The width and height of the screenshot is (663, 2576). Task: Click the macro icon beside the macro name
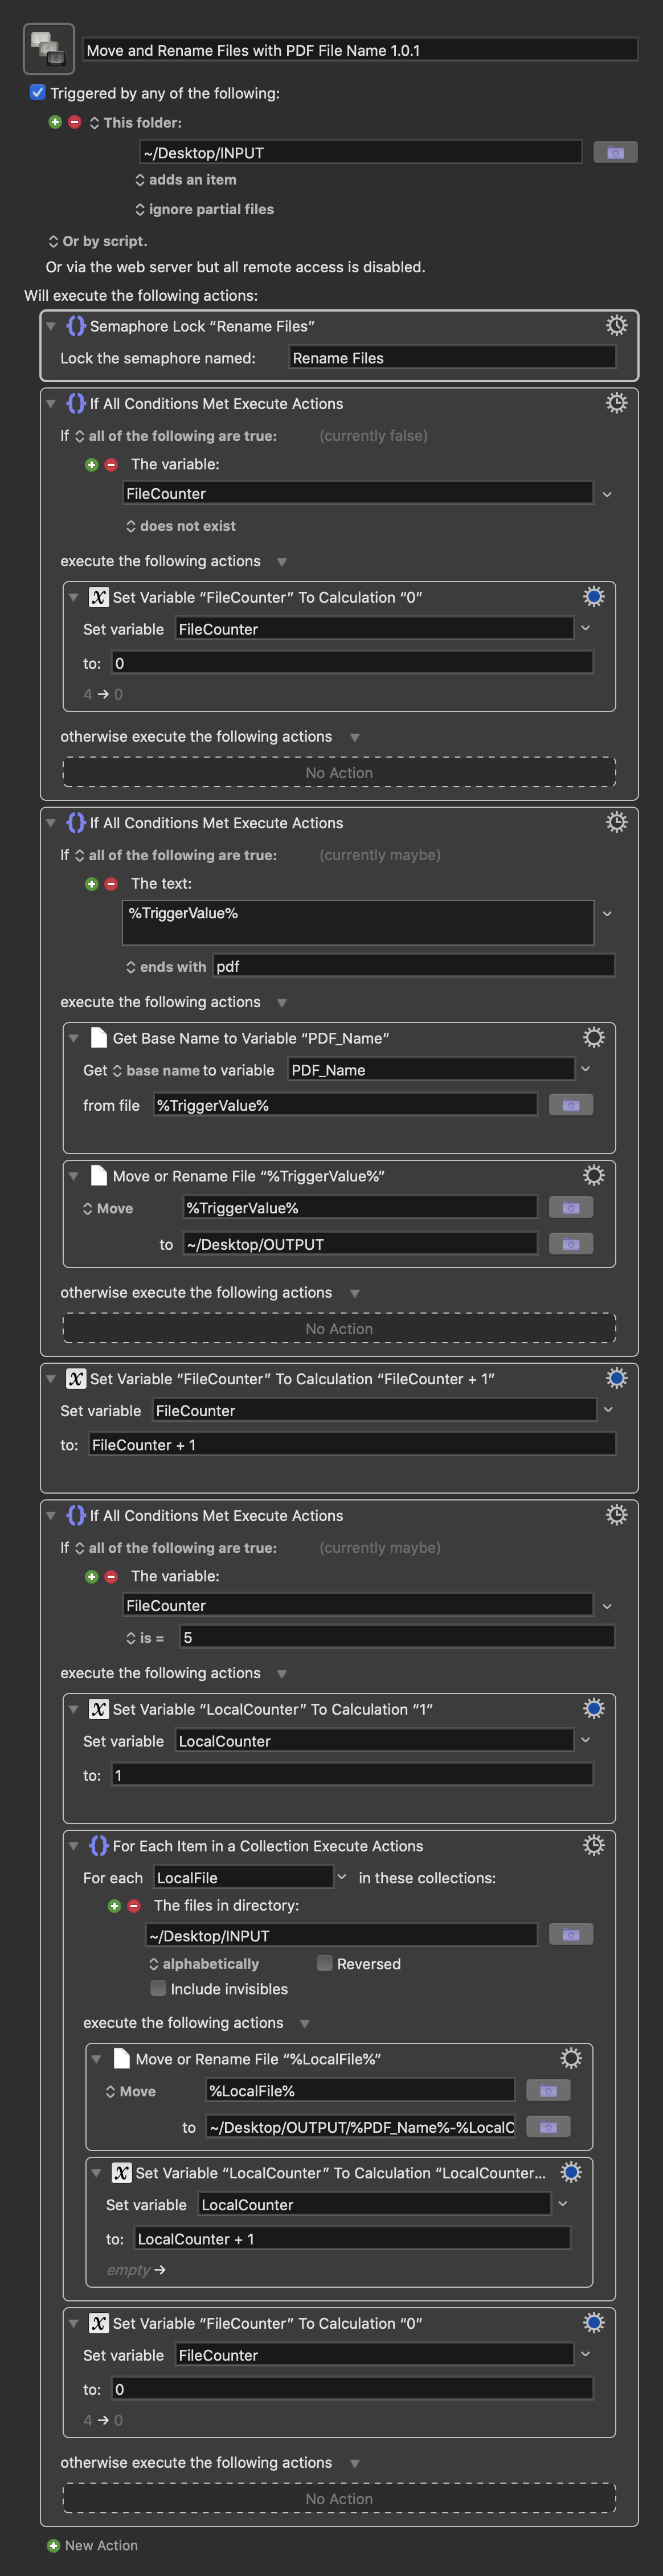click(x=48, y=49)
